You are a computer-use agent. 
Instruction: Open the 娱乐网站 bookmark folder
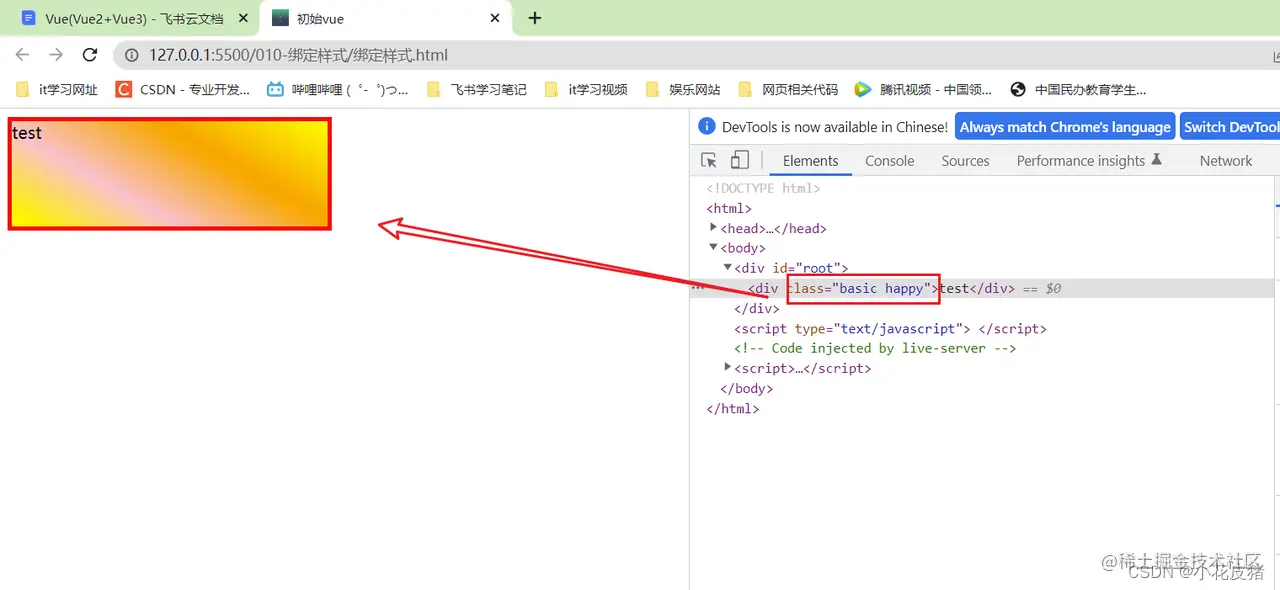683,89
